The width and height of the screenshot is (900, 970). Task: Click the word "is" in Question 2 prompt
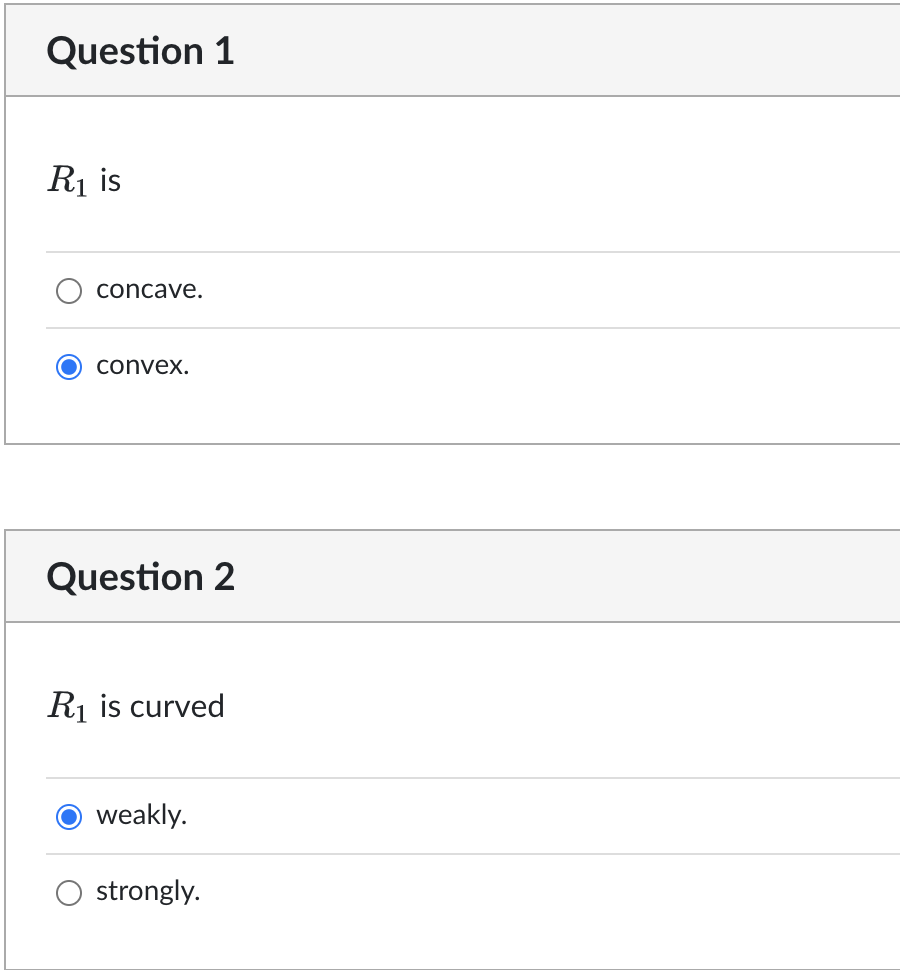[x=110, y=706]
